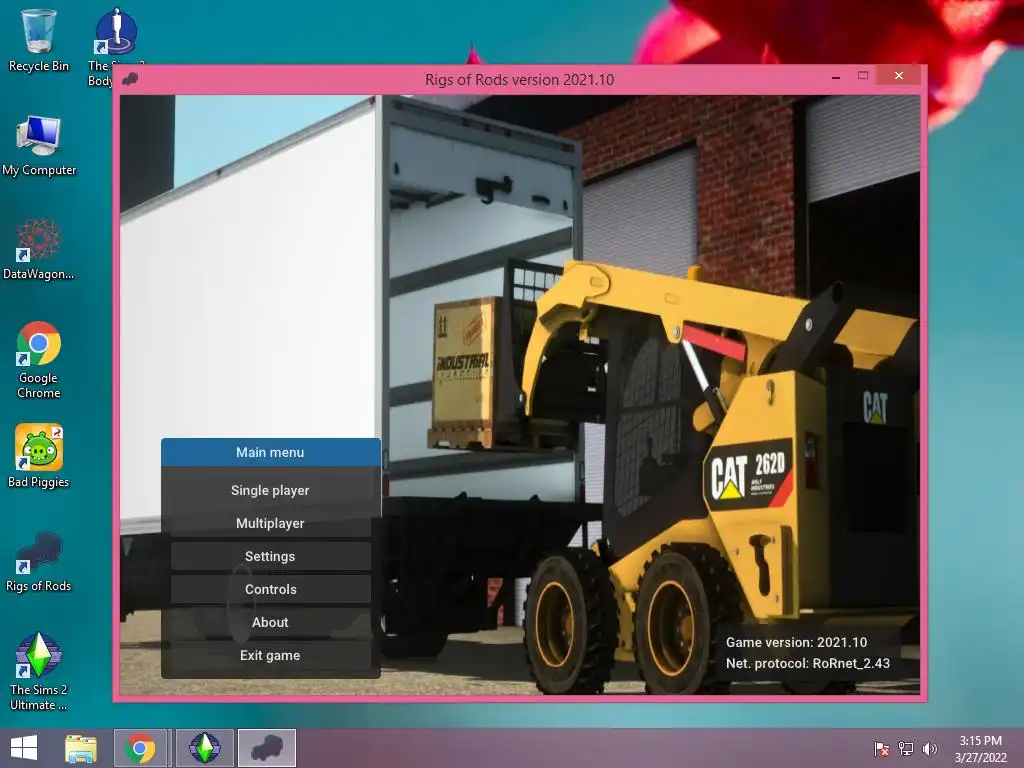This screenshot has width=1024, height=768.
Task: Minimize the Rigs of Rods window
Action: click(836, 76)
